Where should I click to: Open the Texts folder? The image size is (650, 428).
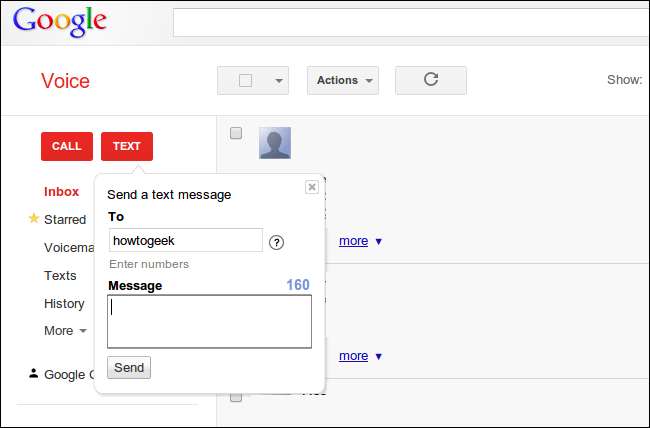60,275
